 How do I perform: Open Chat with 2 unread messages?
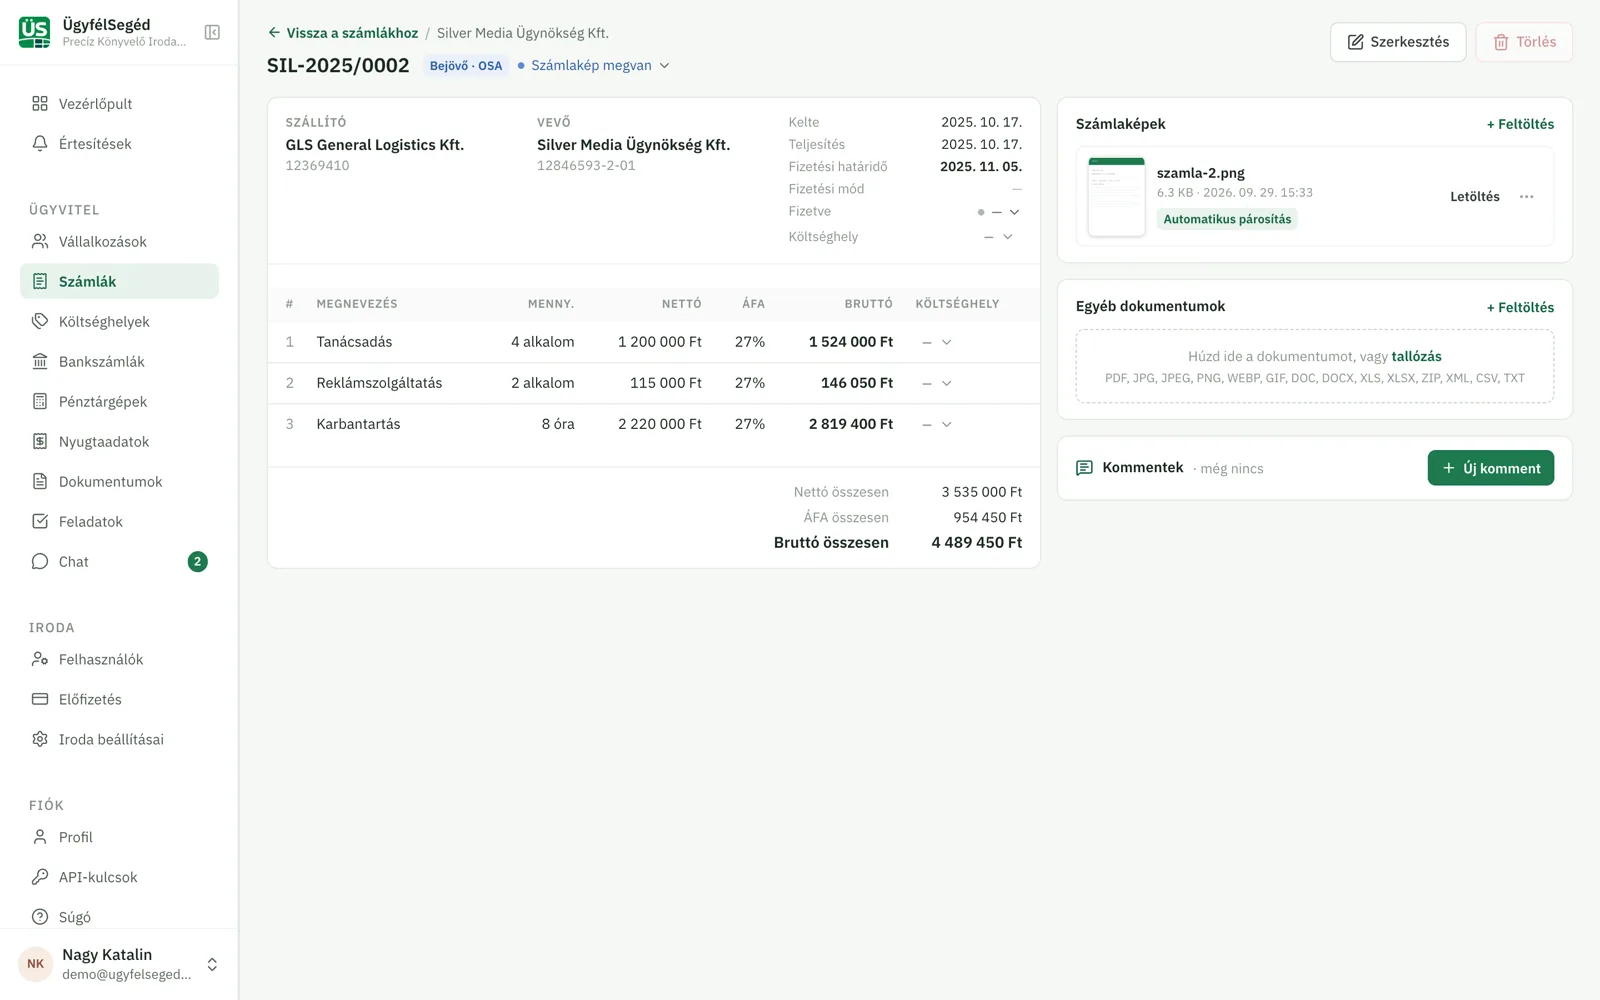tap(119, 562)
